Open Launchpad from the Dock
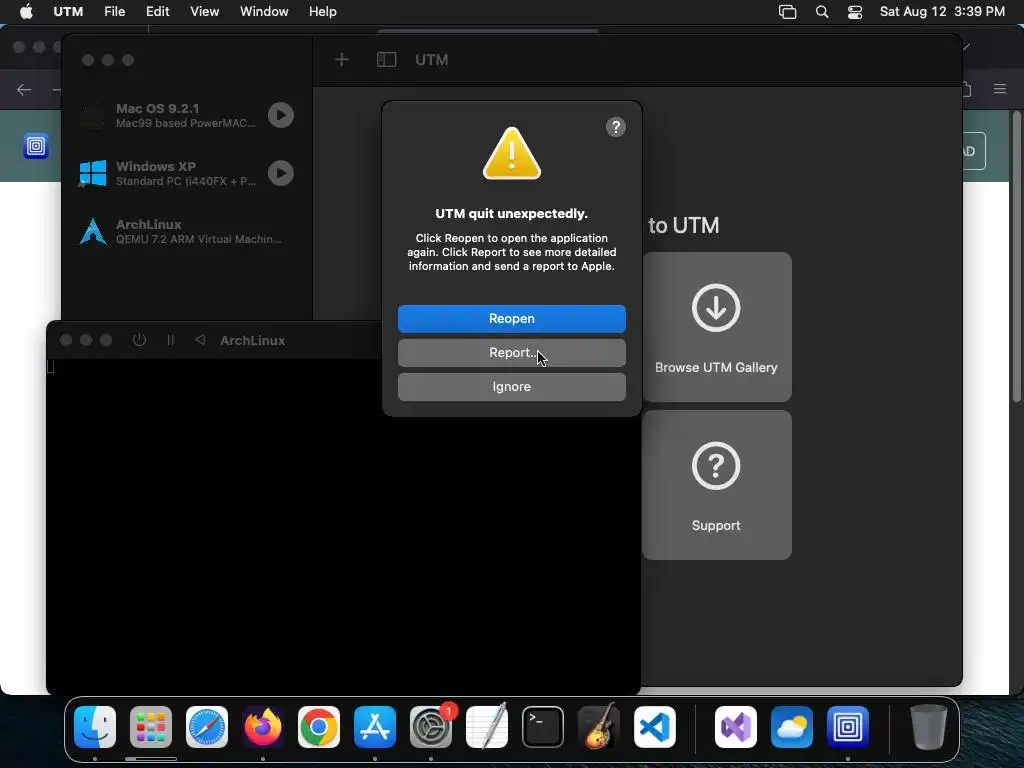Image resolution: width=1024 pixels, height=768 pixels. pos(151,727)
